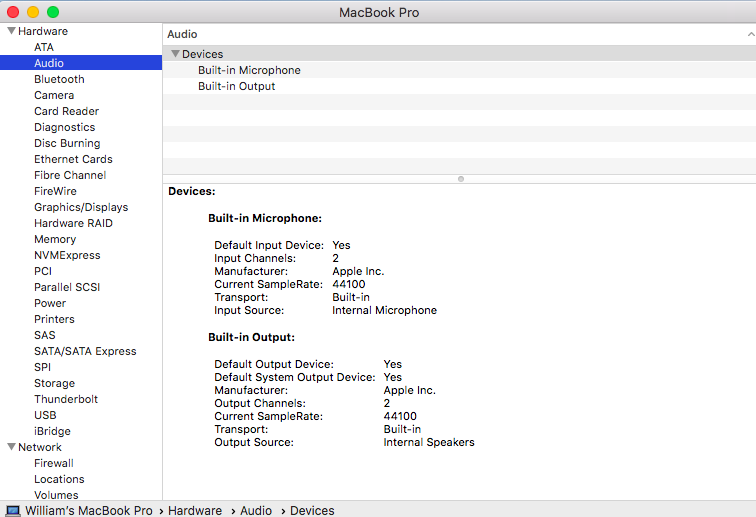Select Camera in the hardware list
The width and height of the screenshot is (756, 517).
[x=54, y=95]
